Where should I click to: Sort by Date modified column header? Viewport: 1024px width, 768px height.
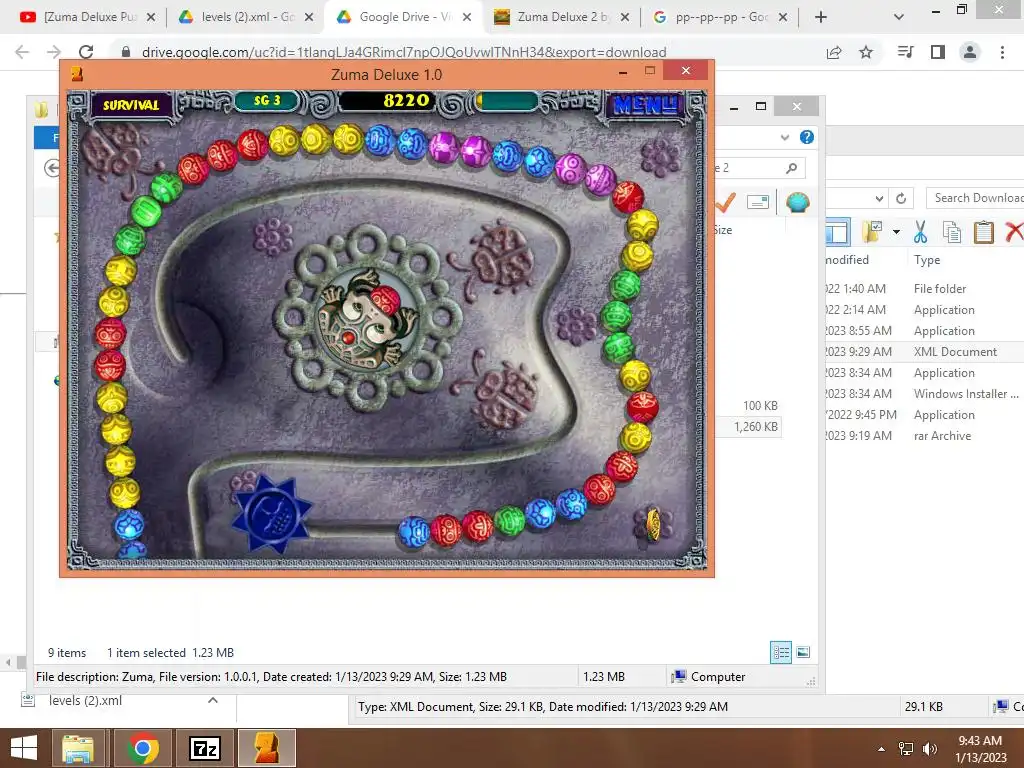pyautogui.click(x=847, y=260)
